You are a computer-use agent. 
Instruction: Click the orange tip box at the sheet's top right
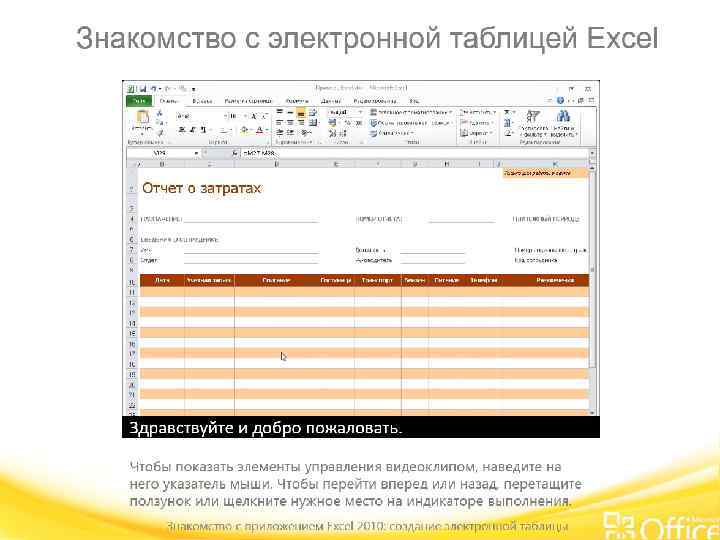[x=545, y=173]
